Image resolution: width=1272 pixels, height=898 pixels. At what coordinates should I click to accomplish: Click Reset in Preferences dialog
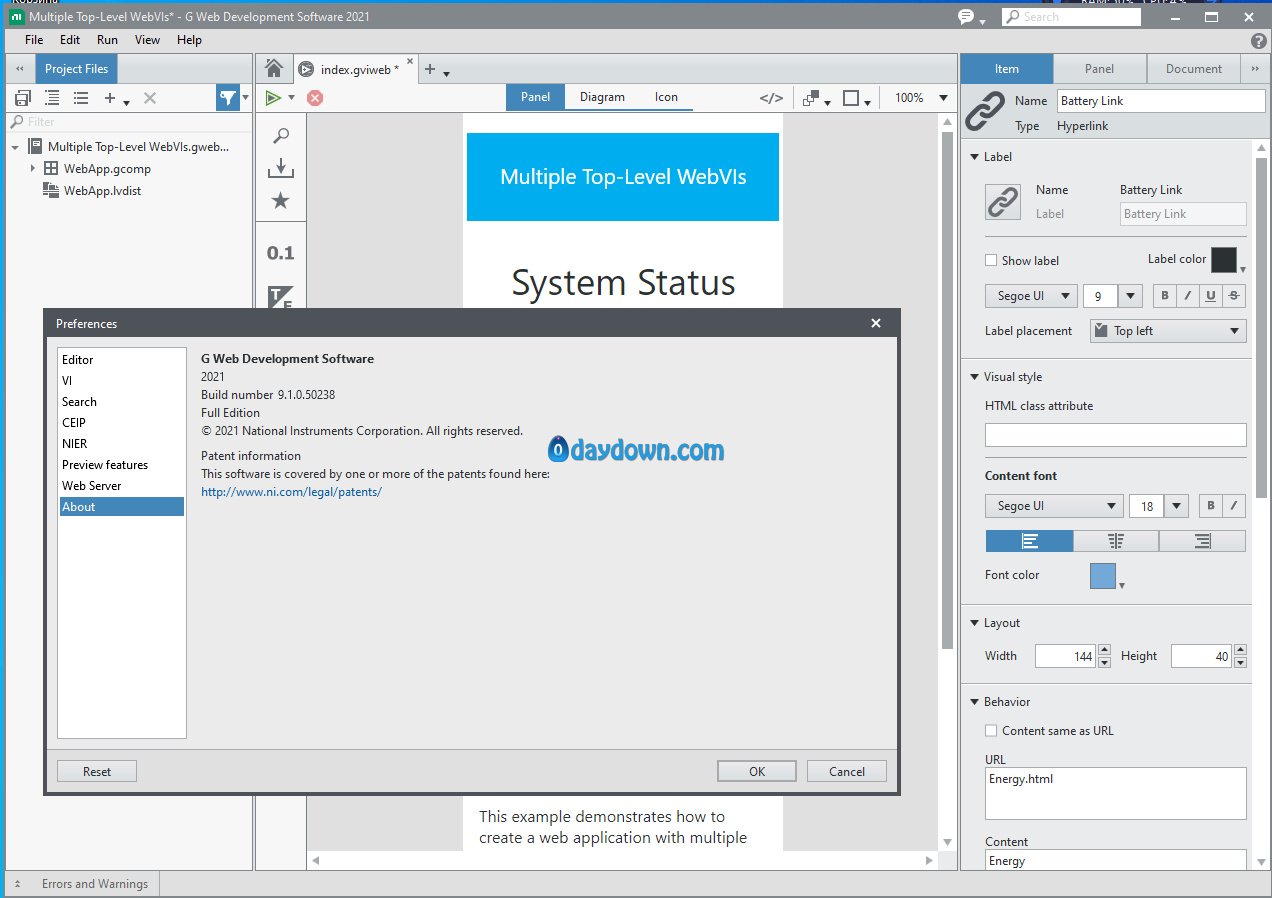point(97,771)
